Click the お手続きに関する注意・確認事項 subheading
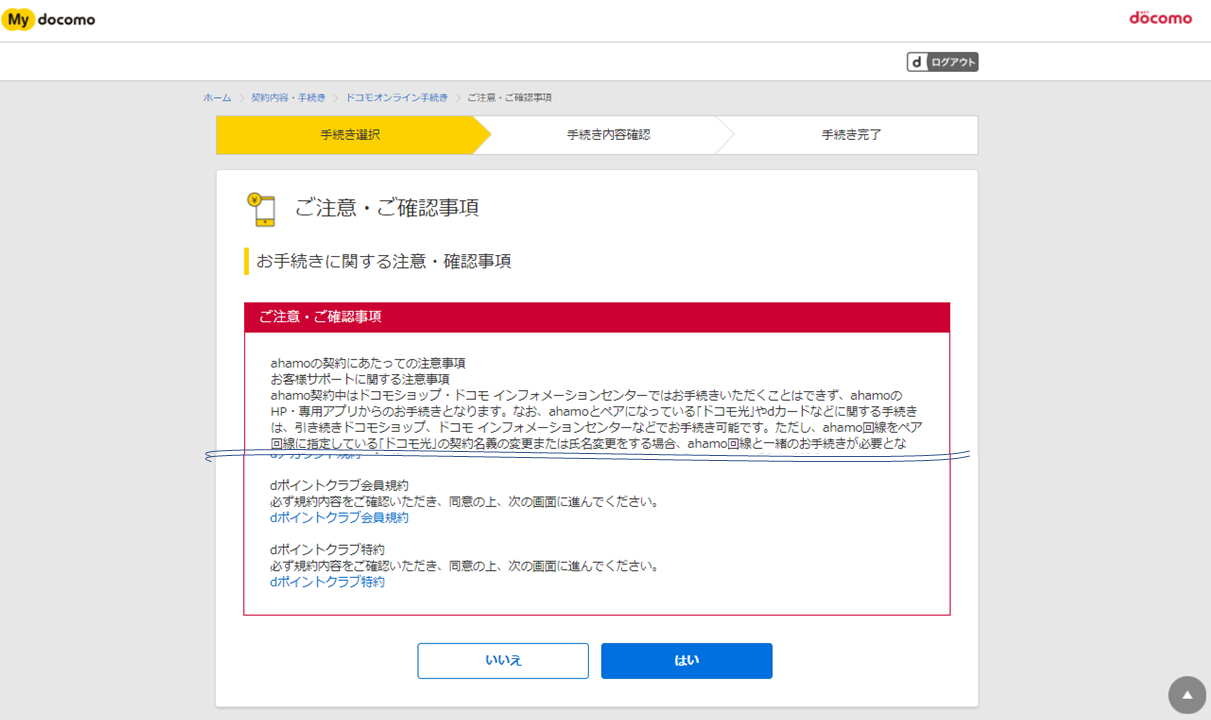Image resolution: width=1211 pixels, height=720 pixels. 384,261
